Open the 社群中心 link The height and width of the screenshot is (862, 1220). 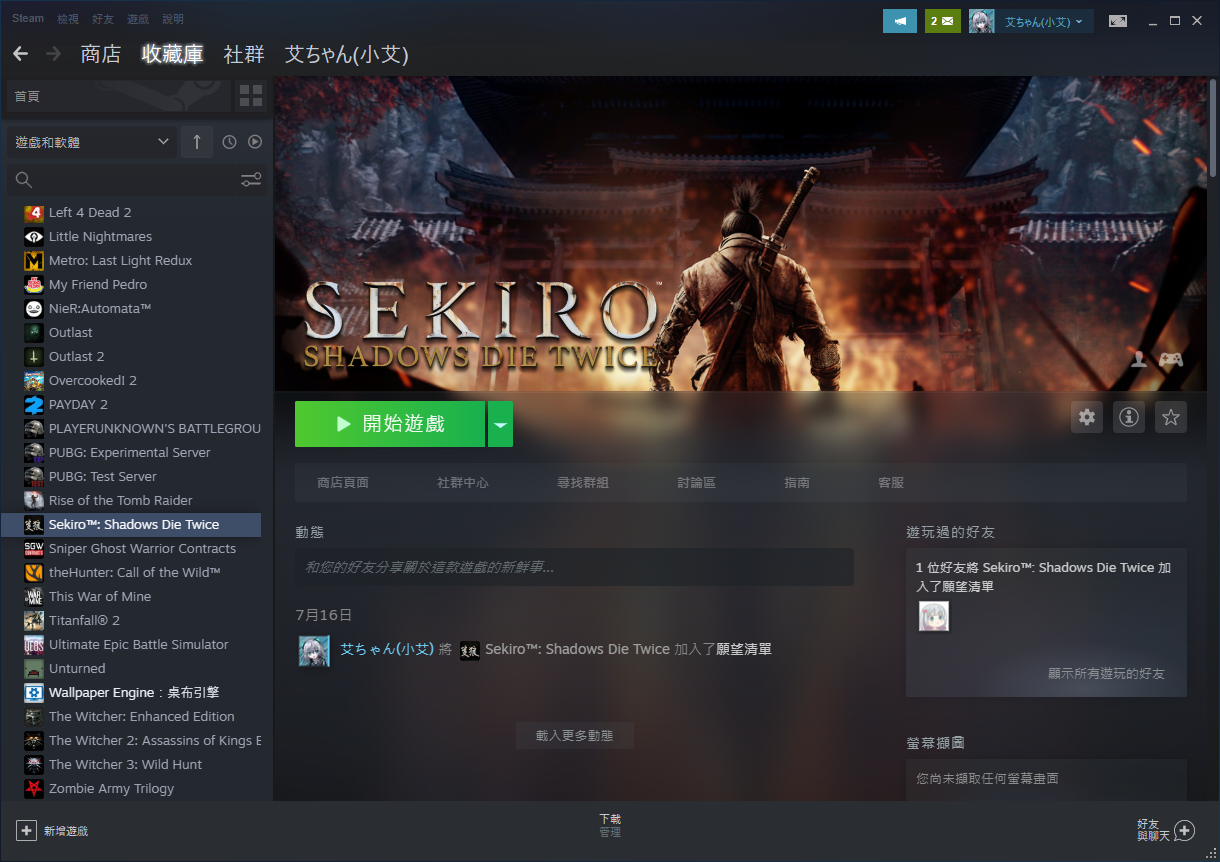(x=463, y=483)
